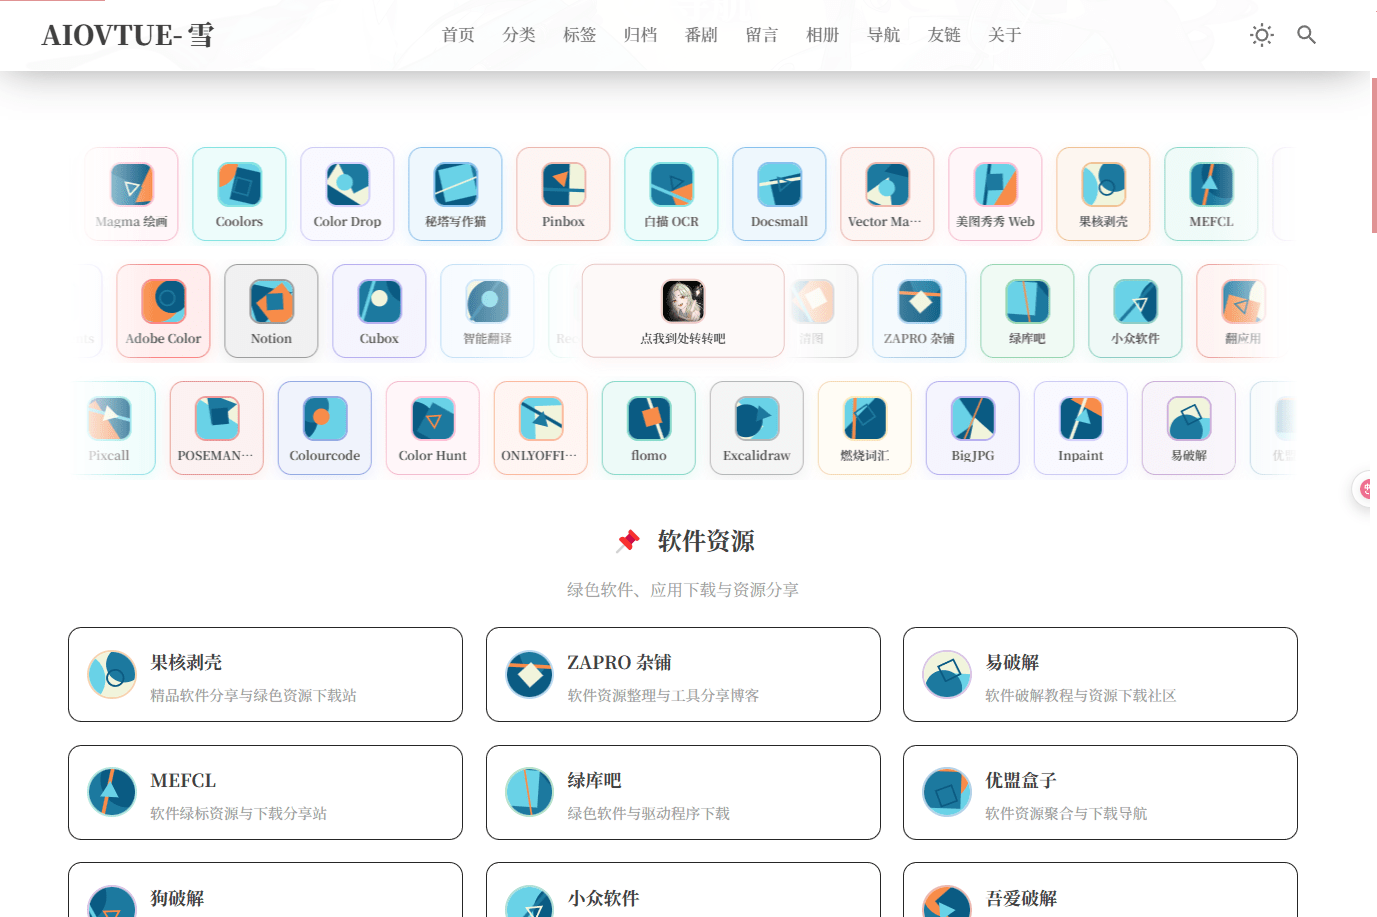Open the 吾爱破解 resource card

(x=1100, y=890)
